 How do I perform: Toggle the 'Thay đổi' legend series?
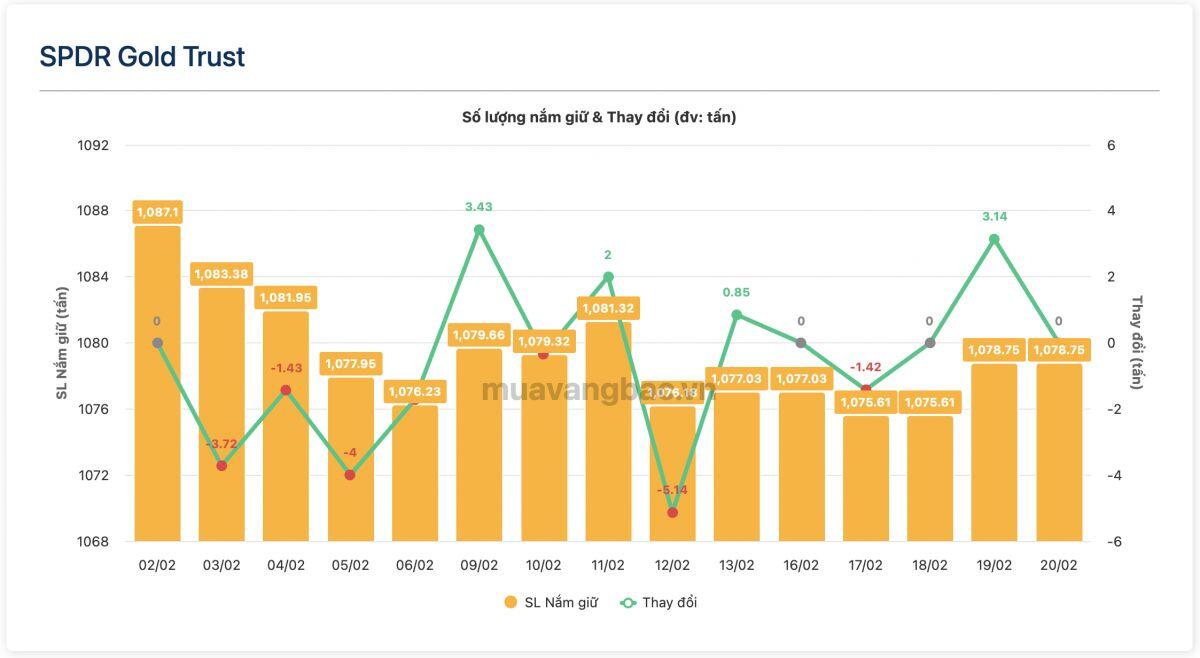click(660, 602)
